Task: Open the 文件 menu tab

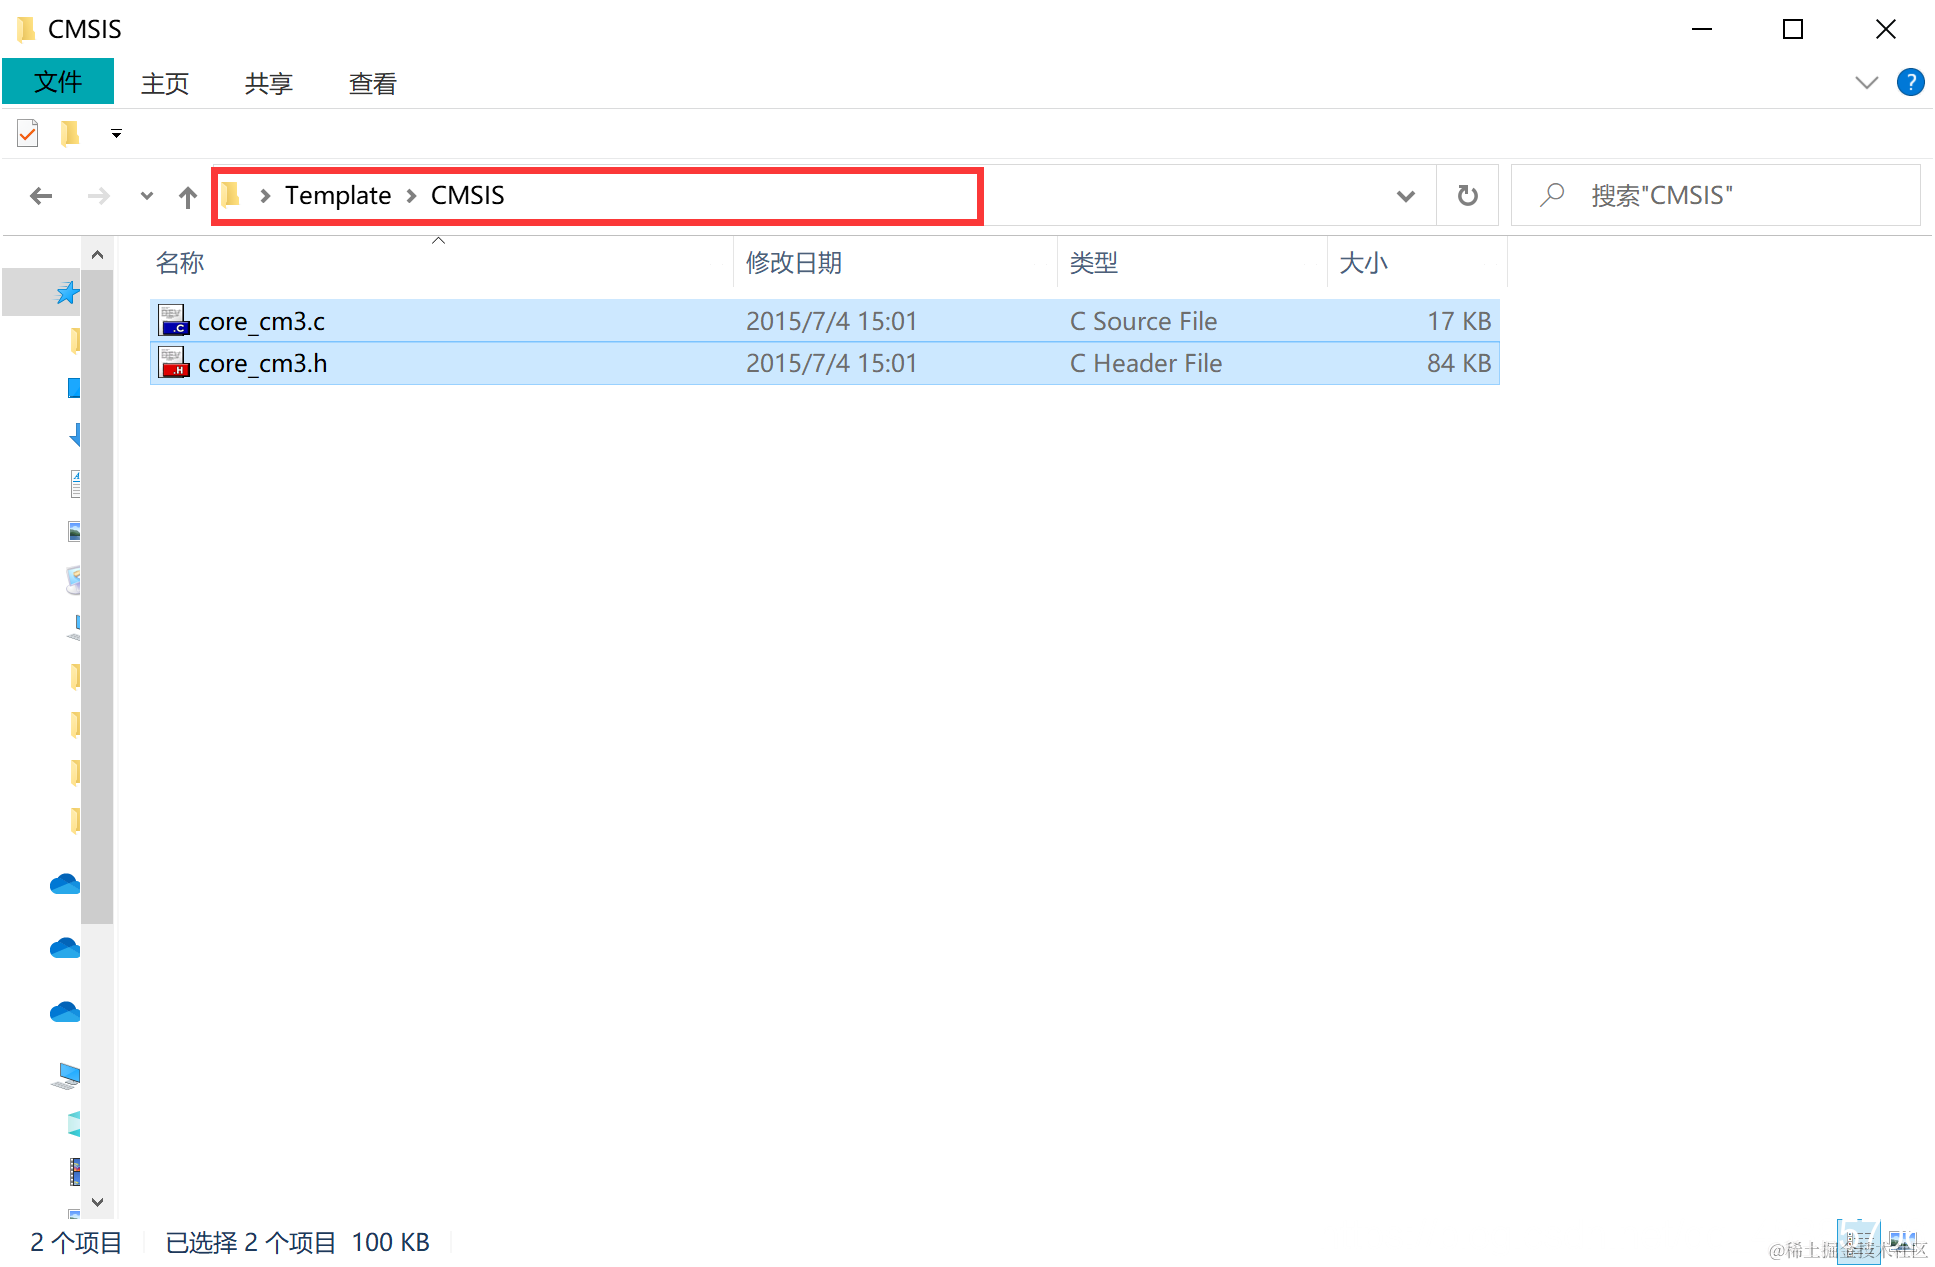Action: pos(58,82)
